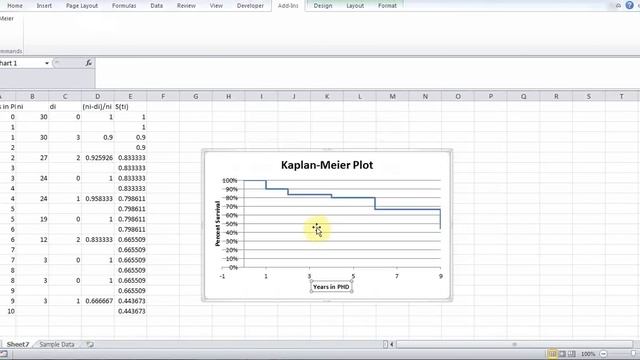
Task: Open Excel Help question mark icon
Action: click(629, 5)
